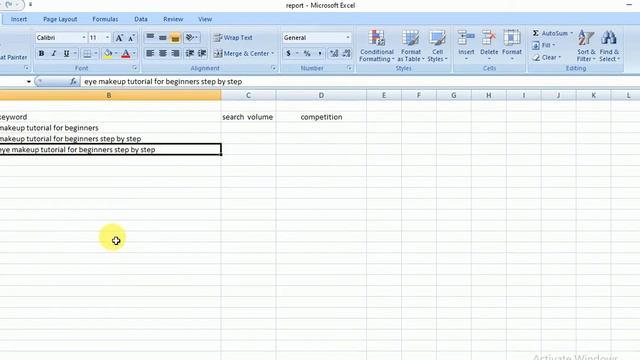Screen dimensions: 640x360
Task: Open Cell Styles gallery
Action: click(438, 46)
